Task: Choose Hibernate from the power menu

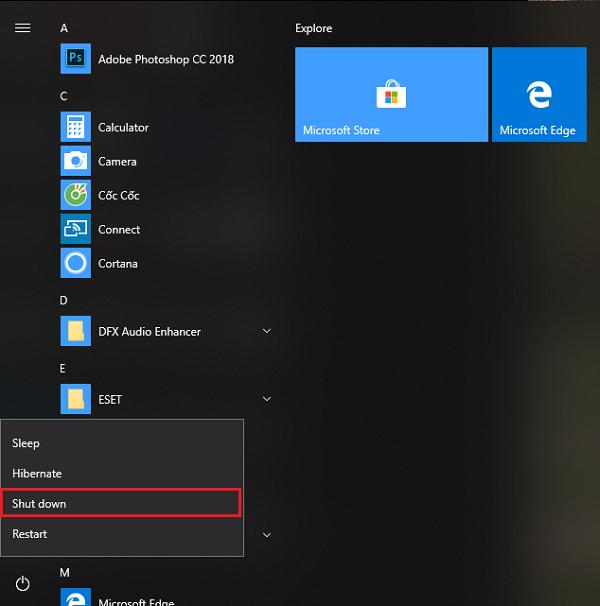Action: pyautogui.click(x=37, y=474)
